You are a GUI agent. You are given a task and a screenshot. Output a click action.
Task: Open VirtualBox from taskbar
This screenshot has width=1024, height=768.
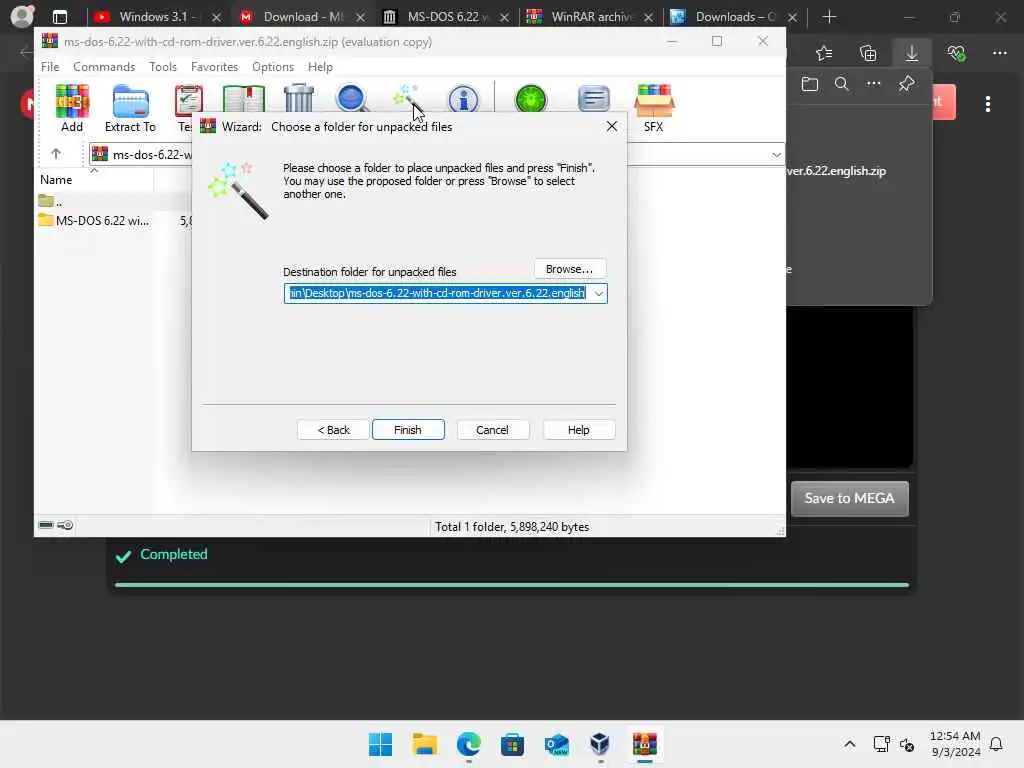tap(600, 744)
